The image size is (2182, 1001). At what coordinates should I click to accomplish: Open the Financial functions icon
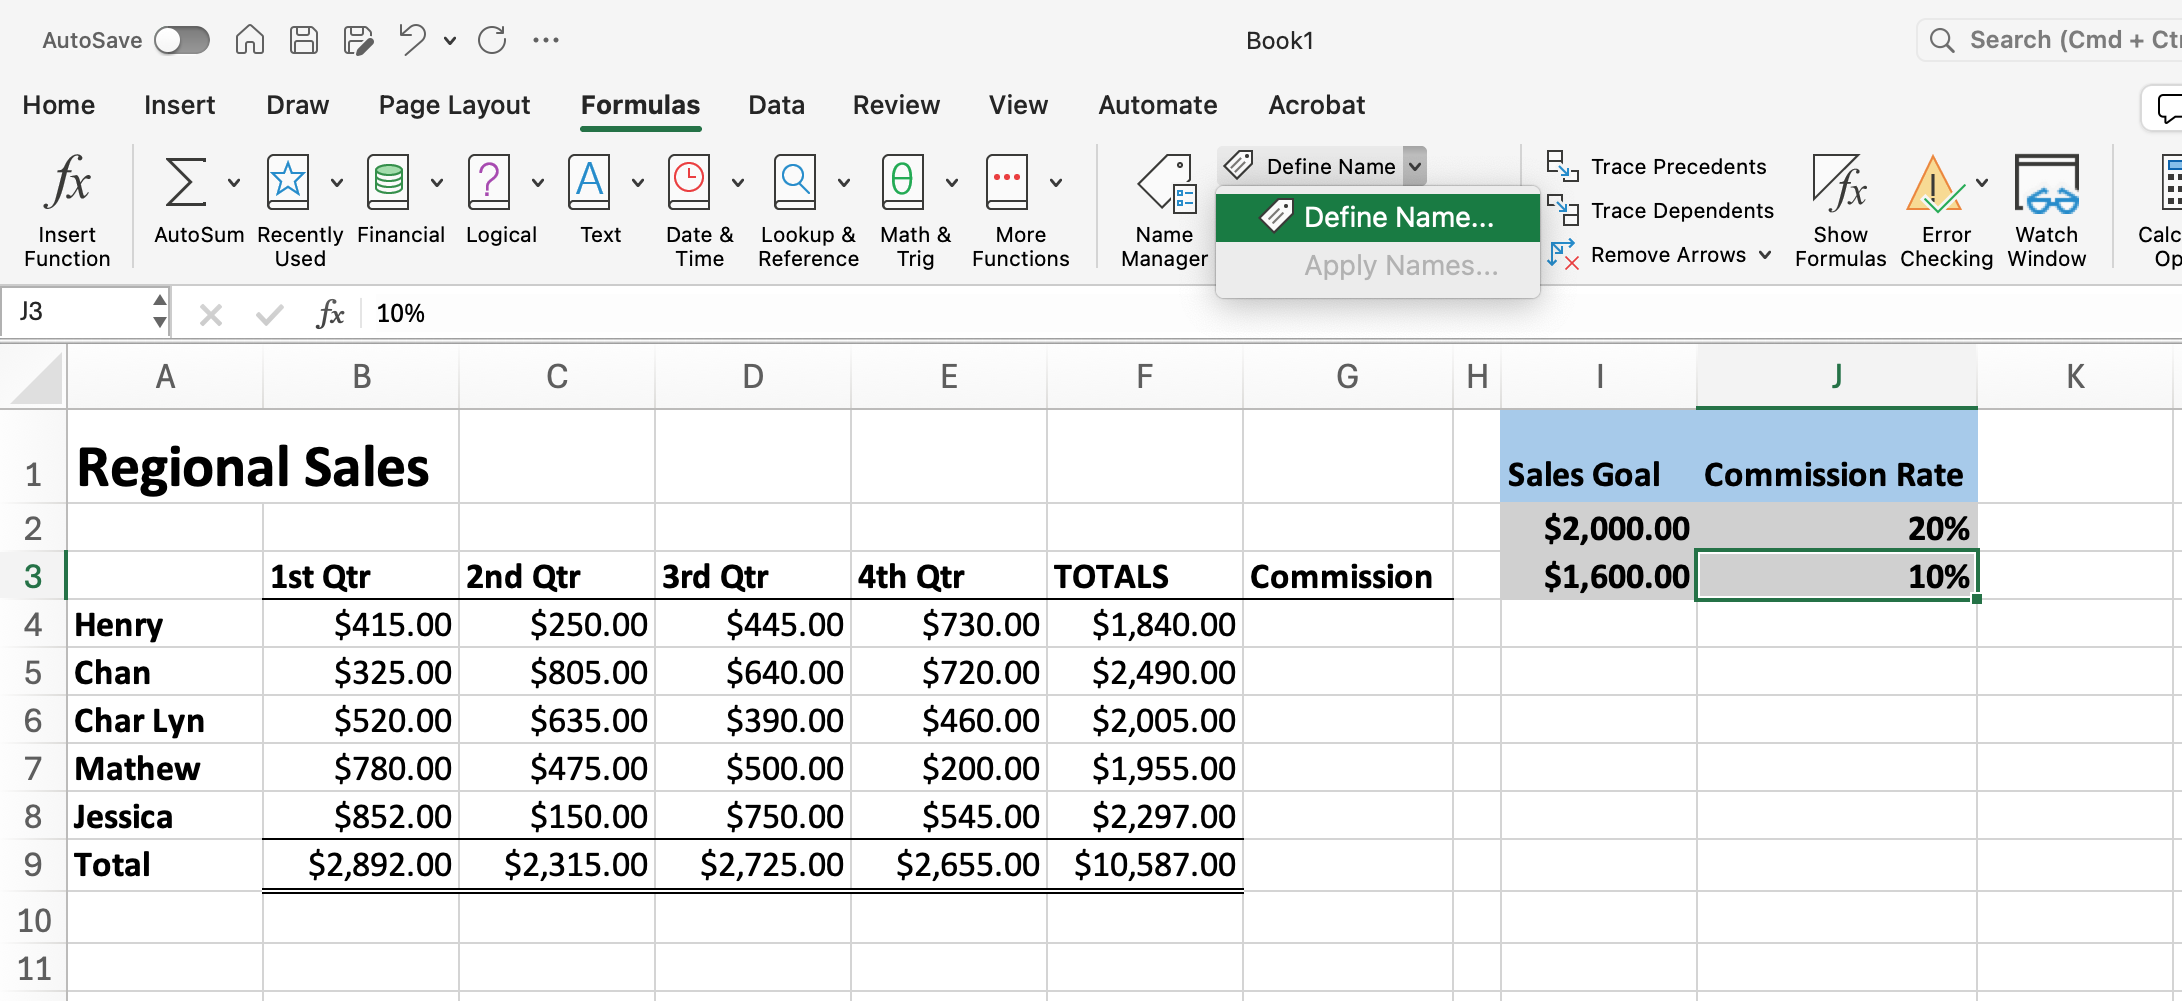pyautogui.click(x=388, y=182)
